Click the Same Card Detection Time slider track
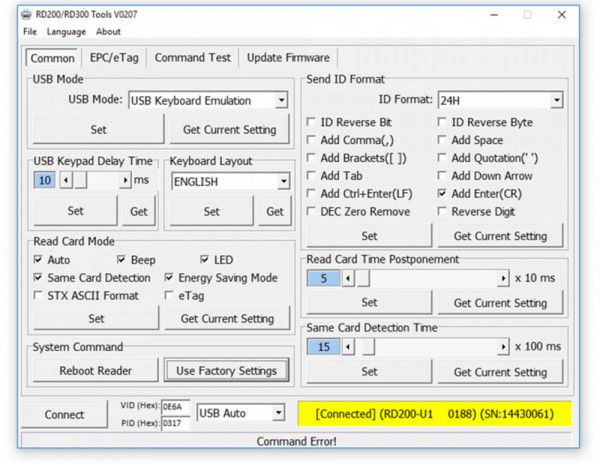 [x=430, y=347]
